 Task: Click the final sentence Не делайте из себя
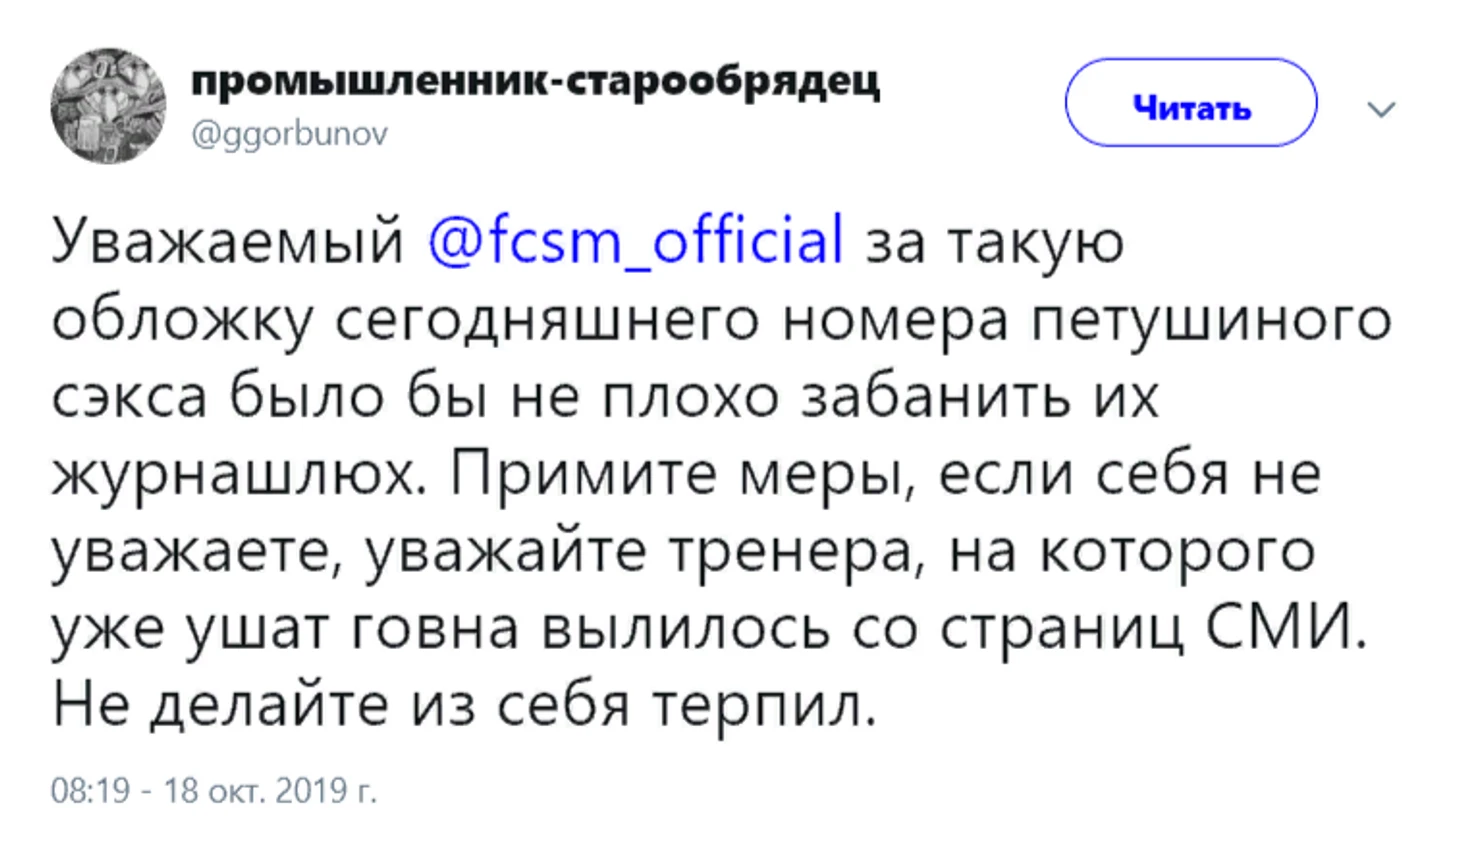coord(341,705)
